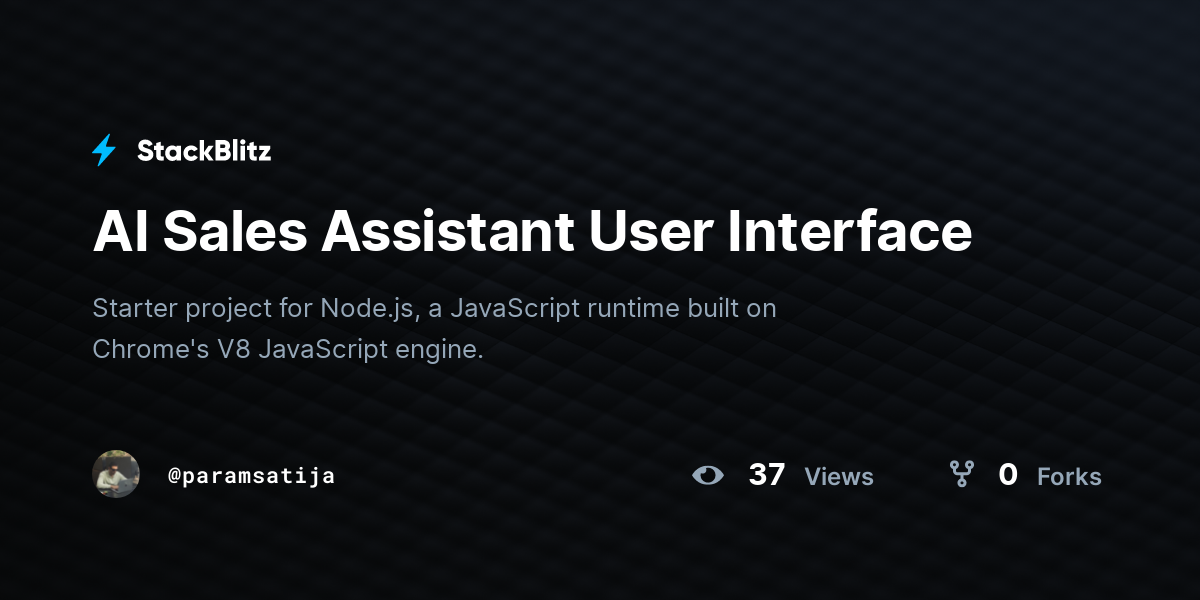Click the Starter project description paragraph
This screenshot has width=1200, height=600.
click(x=434, y=329)
